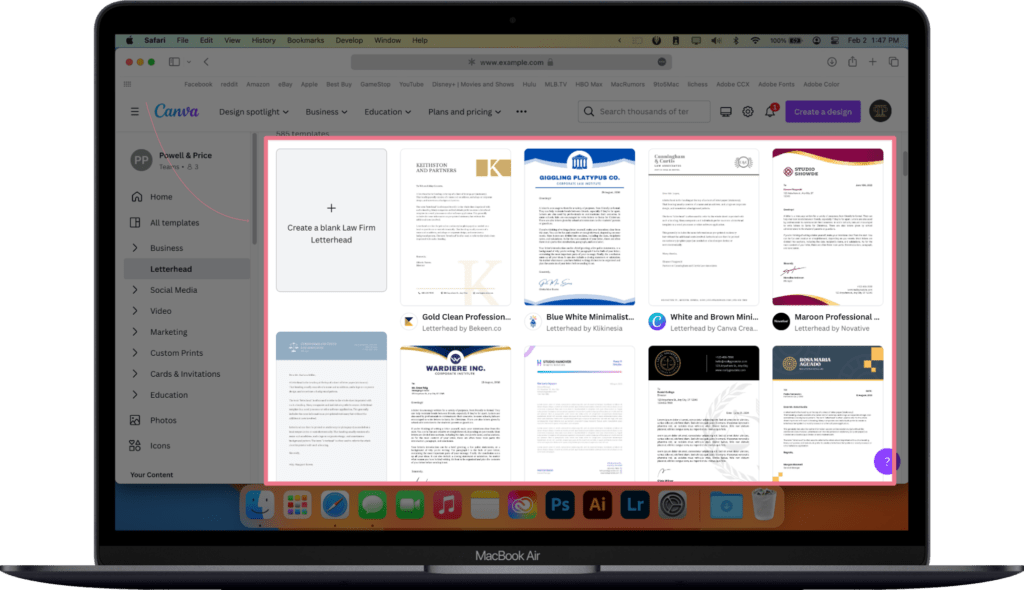Show Safari tab overview
Image resolution: width=1024 pixels, height=590 pixels.
tap(893, 62)
